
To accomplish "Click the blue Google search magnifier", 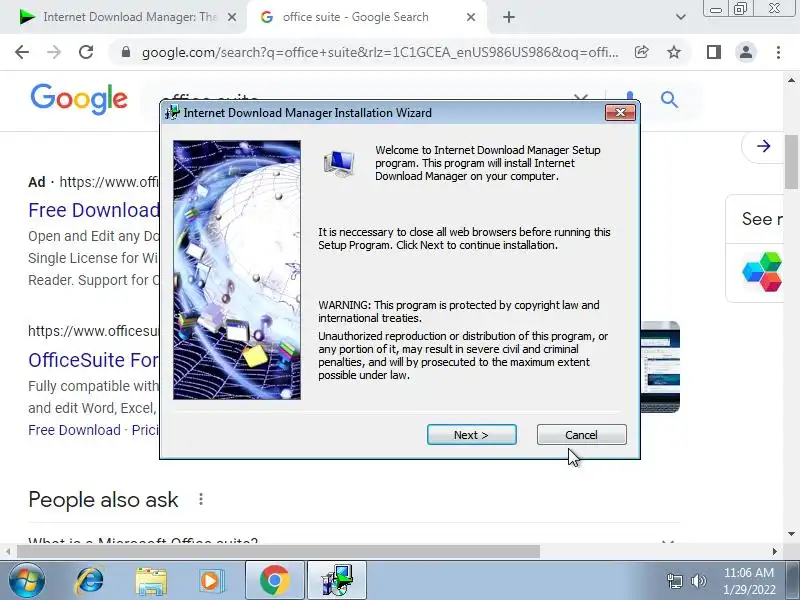I will point(669,99).
